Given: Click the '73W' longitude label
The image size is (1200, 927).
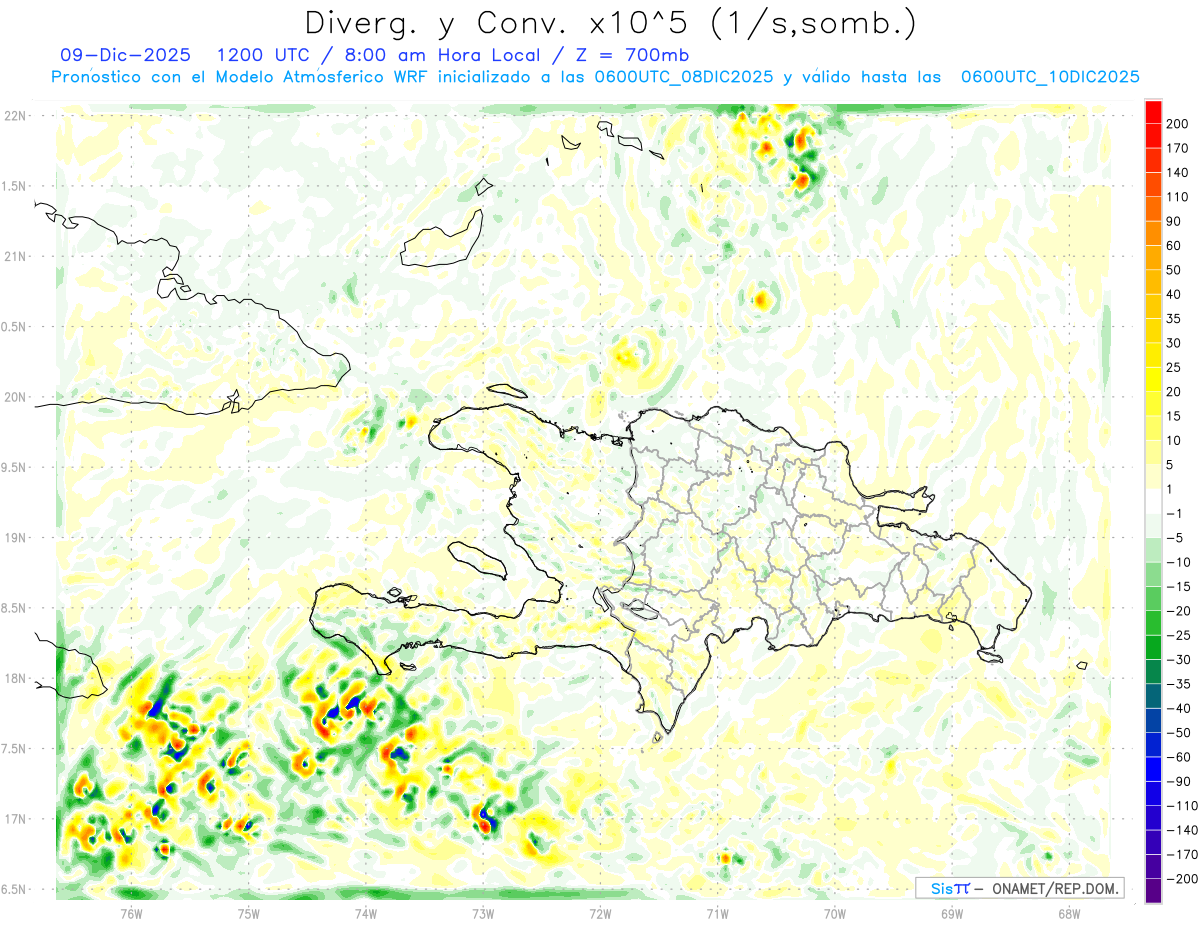Looking at the screenshot, I should coord(483,912).
